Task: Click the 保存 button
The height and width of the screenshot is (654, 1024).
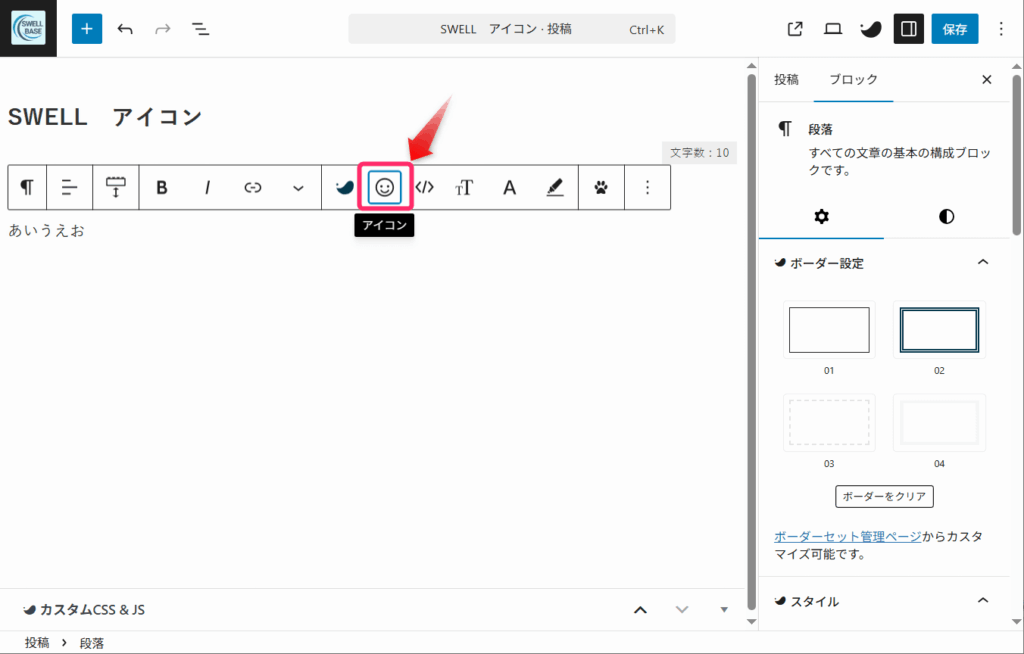Action: coord(955,29)
